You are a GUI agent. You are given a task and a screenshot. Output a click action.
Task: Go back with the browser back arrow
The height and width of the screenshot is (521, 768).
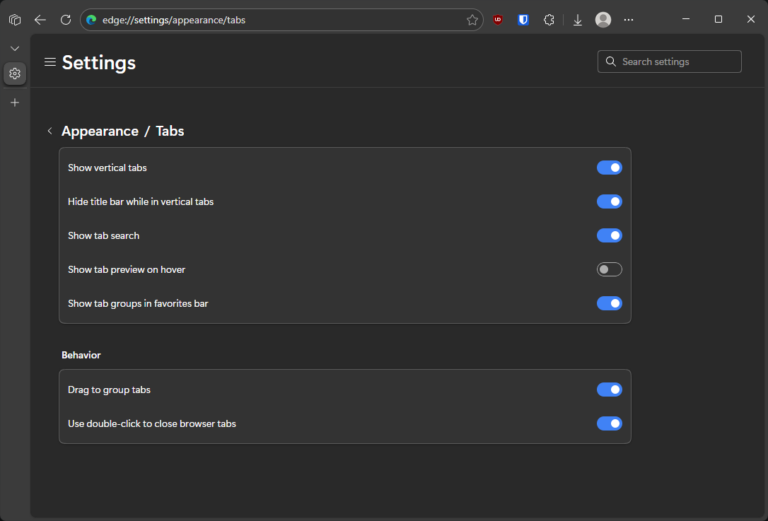[x=40, y=20]
